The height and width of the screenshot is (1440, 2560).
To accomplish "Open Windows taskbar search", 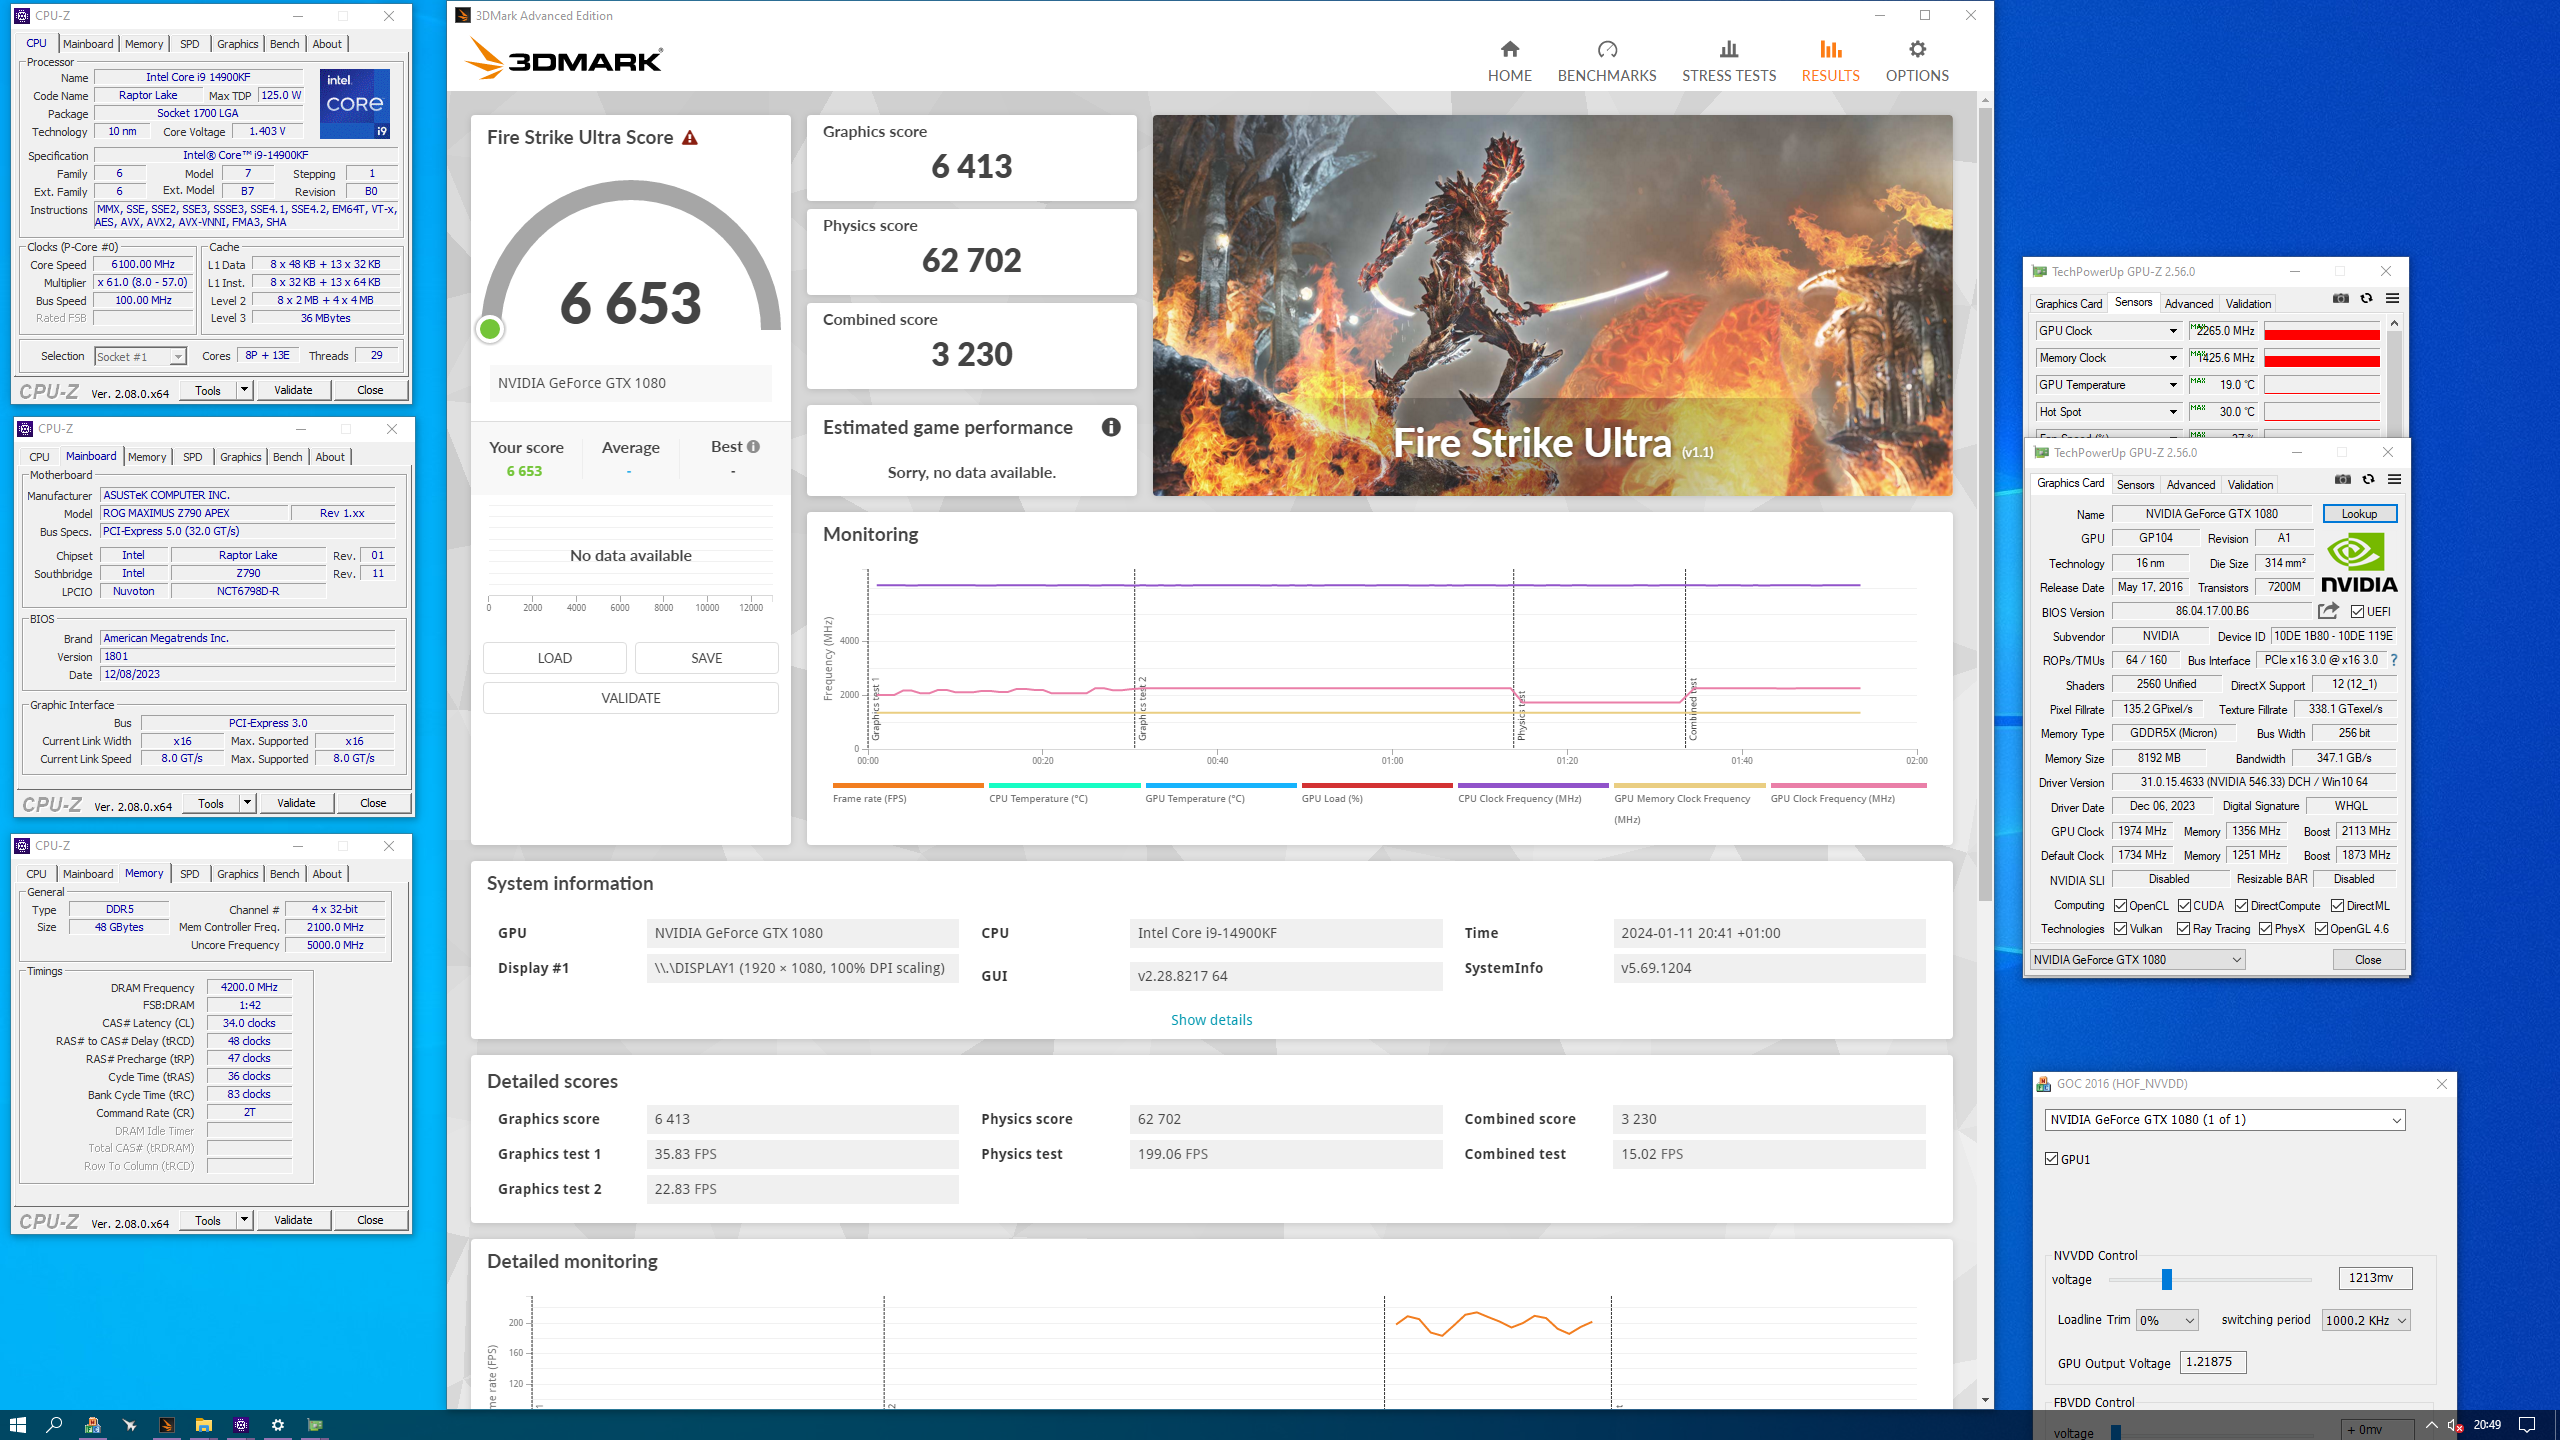I will pos(54,1425).
